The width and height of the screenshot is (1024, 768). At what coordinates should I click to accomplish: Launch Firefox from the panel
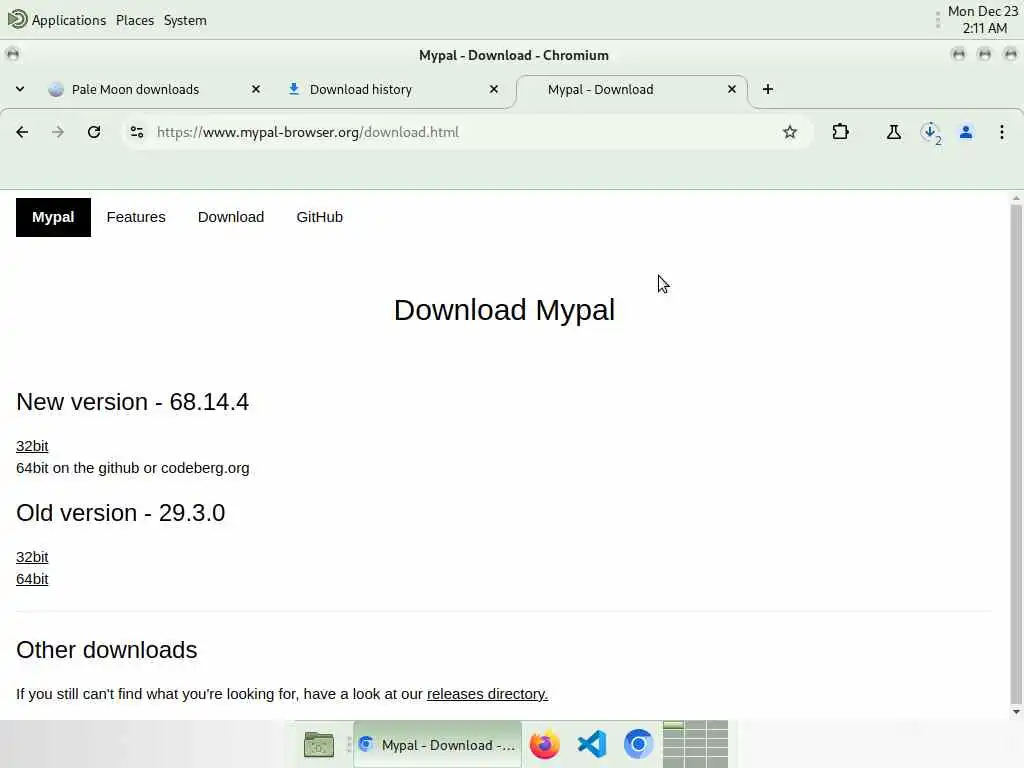pyautogui.click(x=545, y=744)
